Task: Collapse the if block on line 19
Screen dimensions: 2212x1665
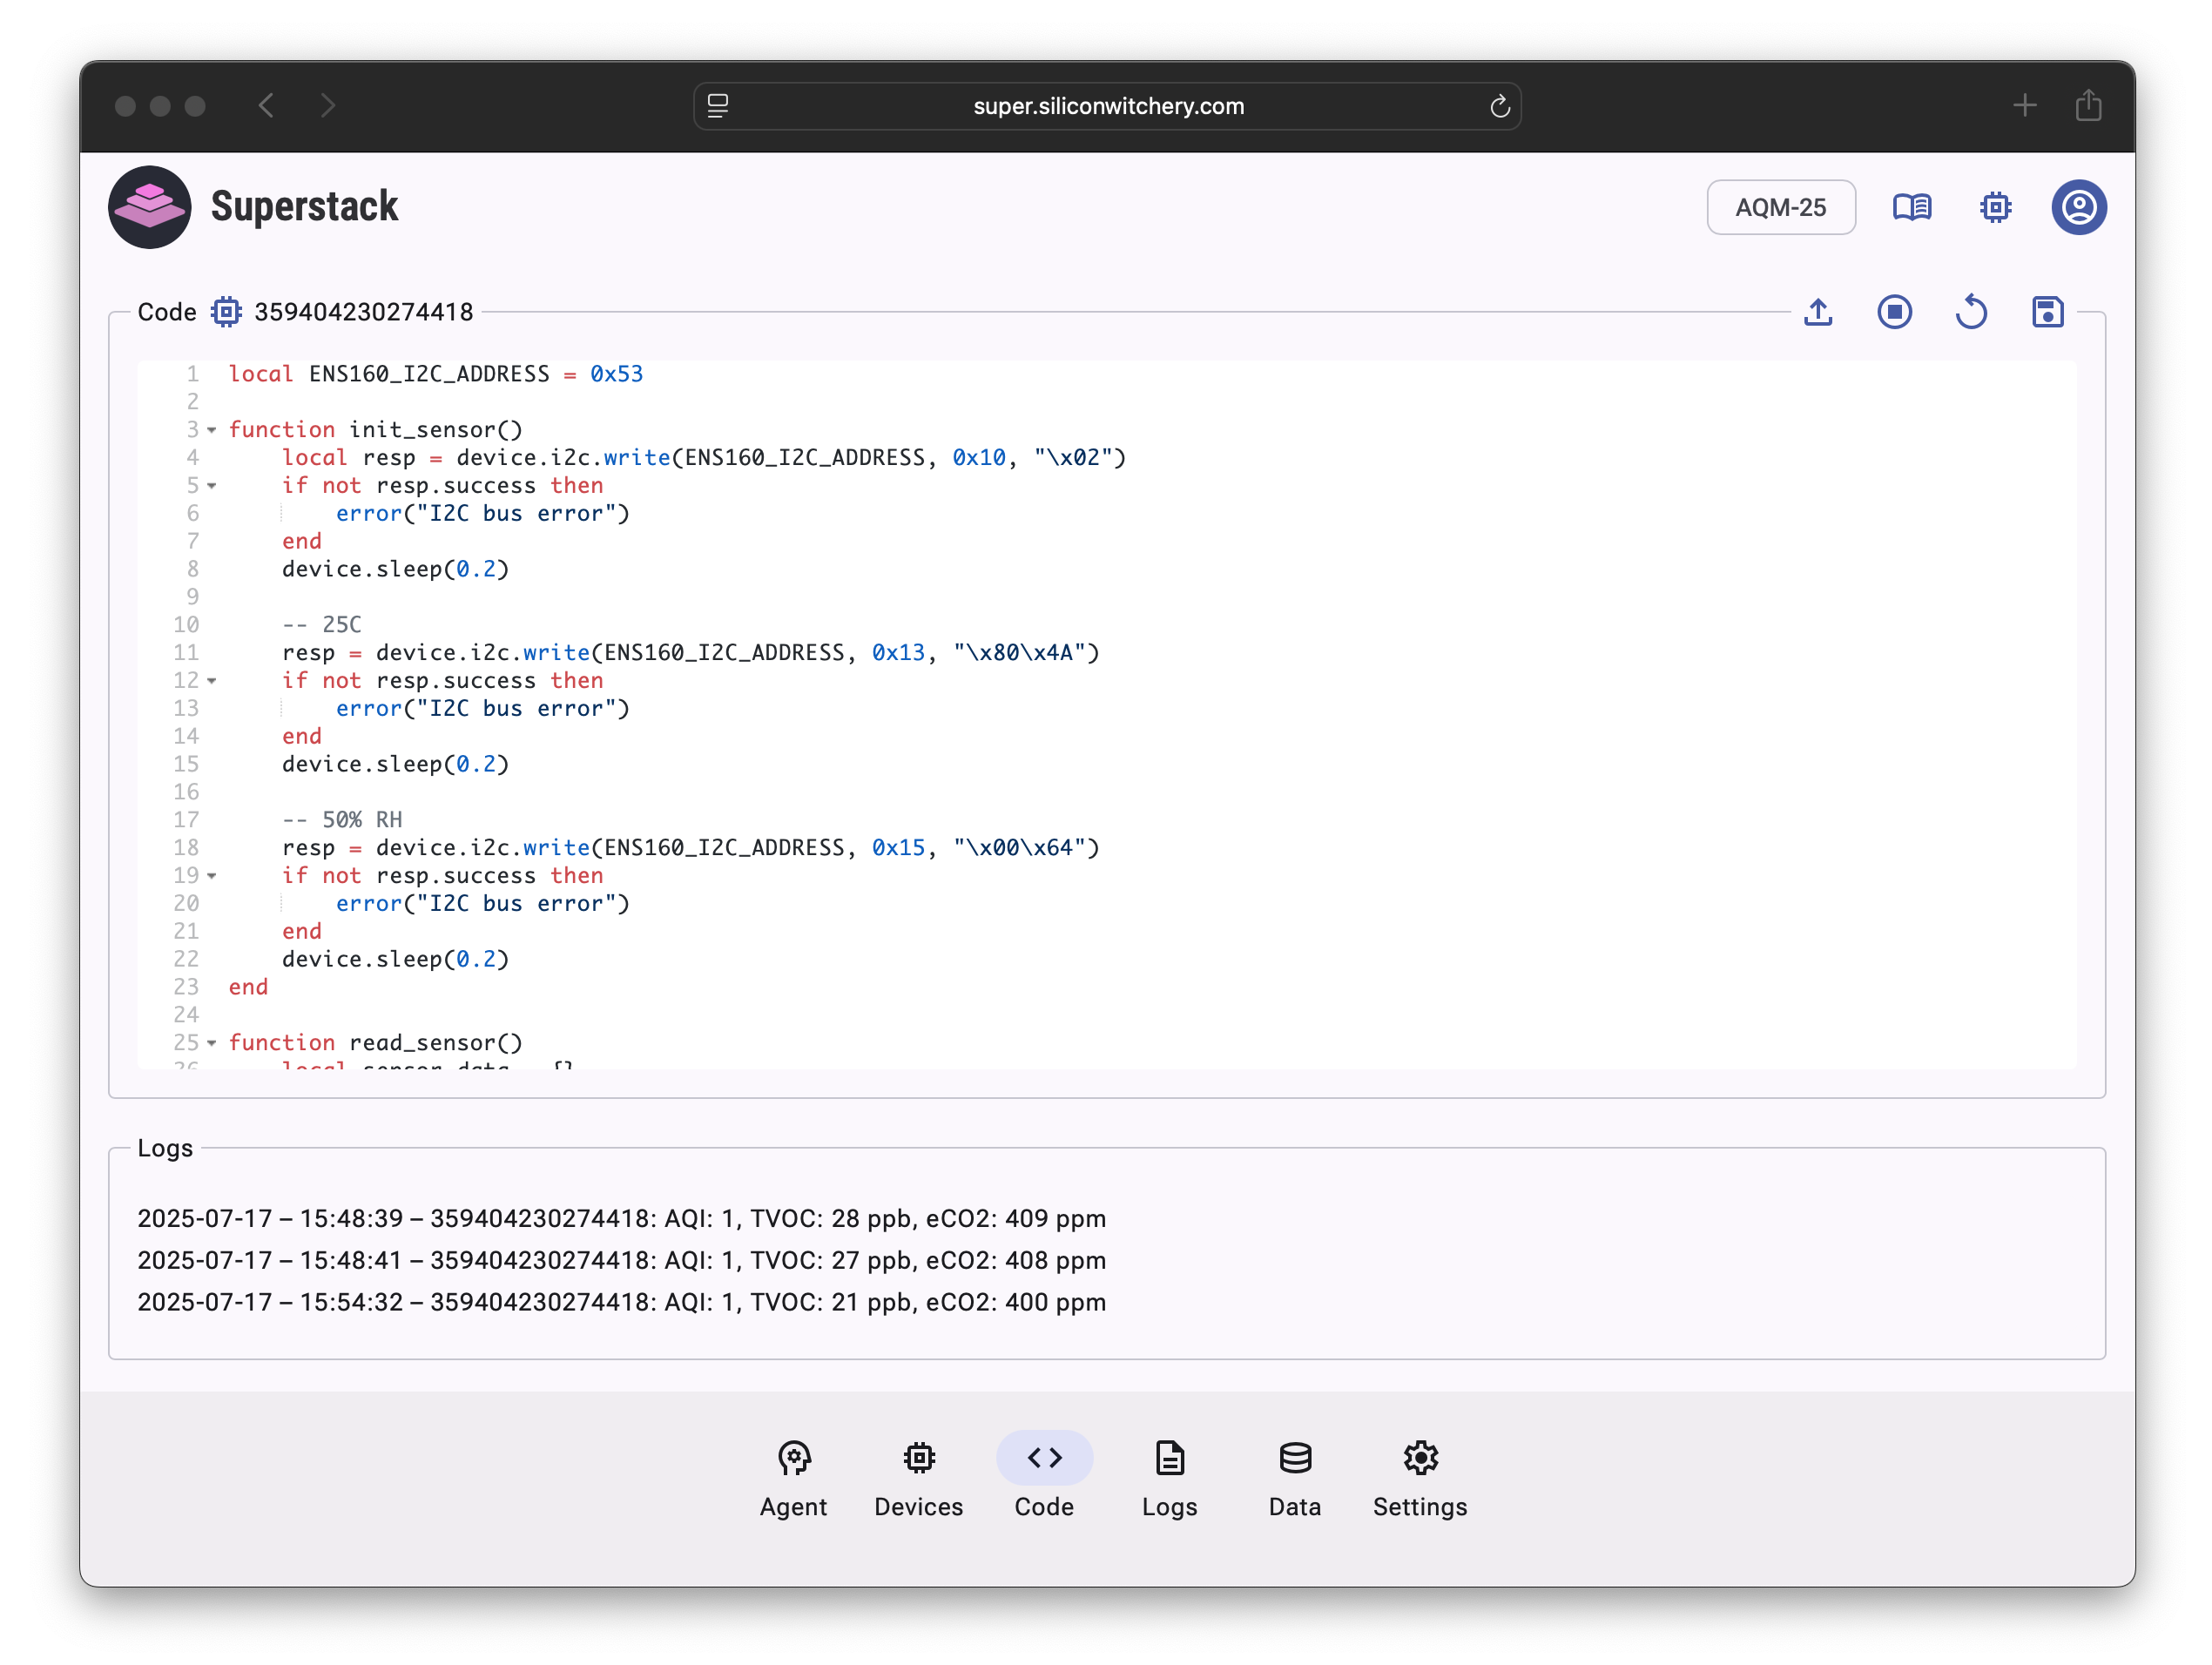Action: coord(212,876)
